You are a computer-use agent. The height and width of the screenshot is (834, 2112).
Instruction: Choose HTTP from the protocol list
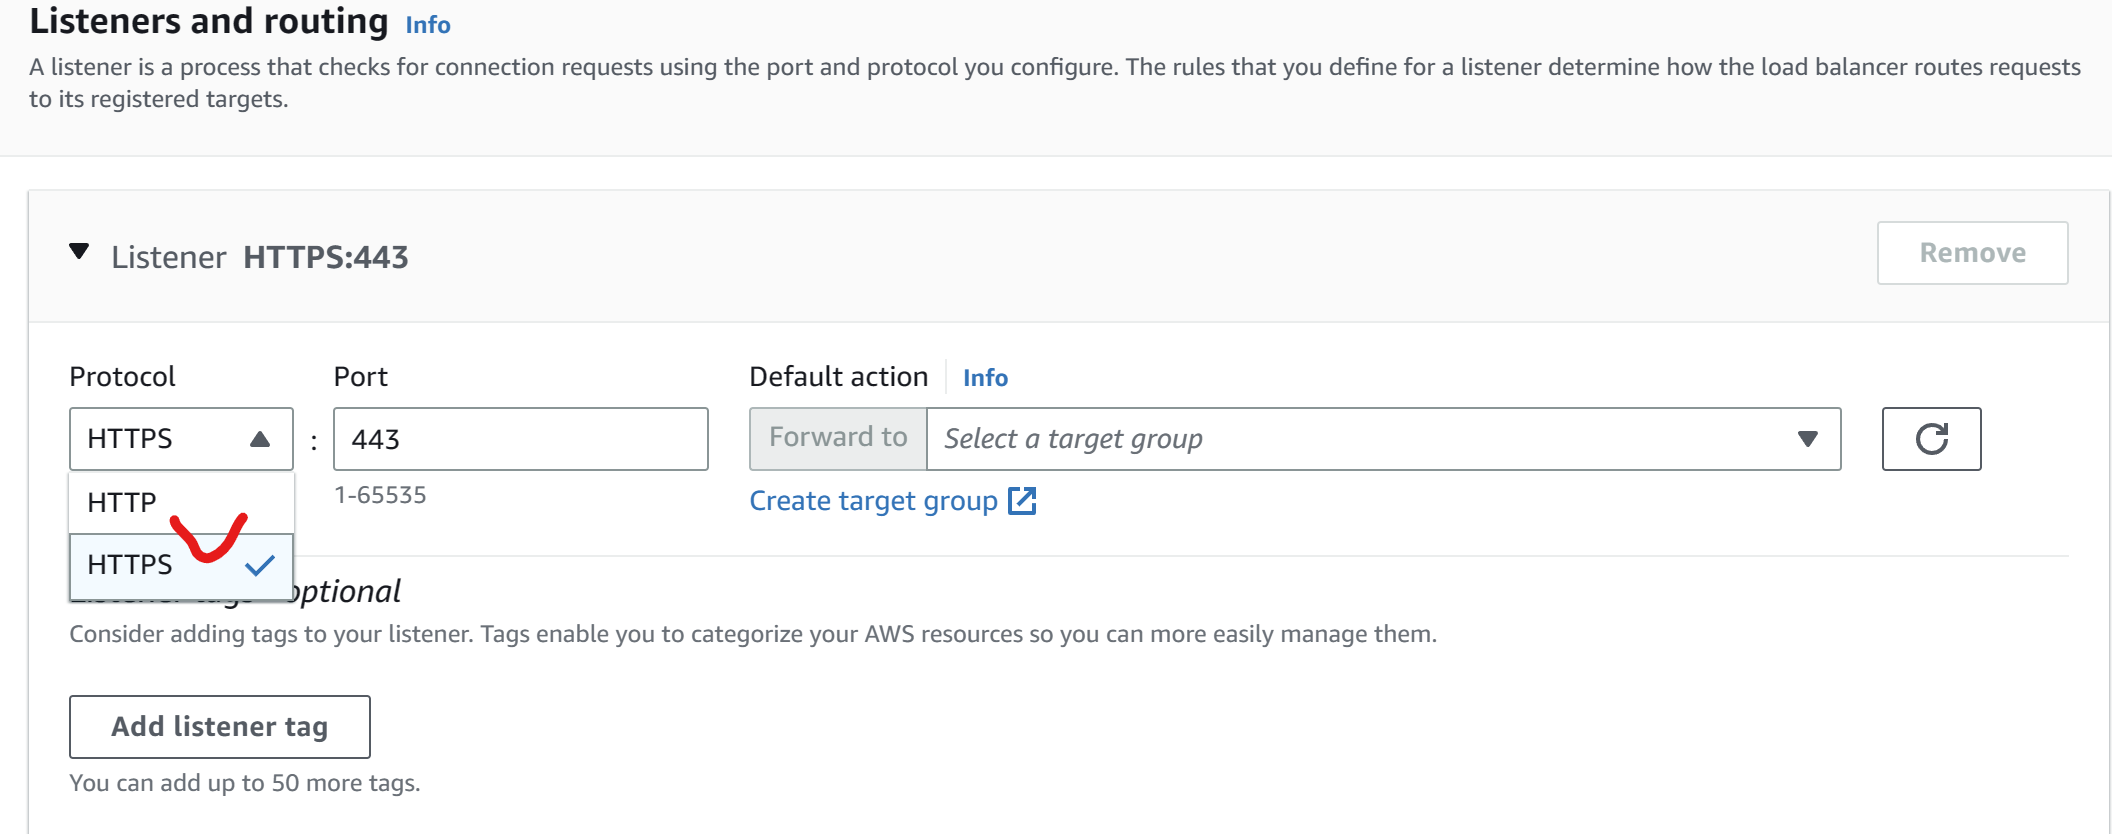(122, 502)
